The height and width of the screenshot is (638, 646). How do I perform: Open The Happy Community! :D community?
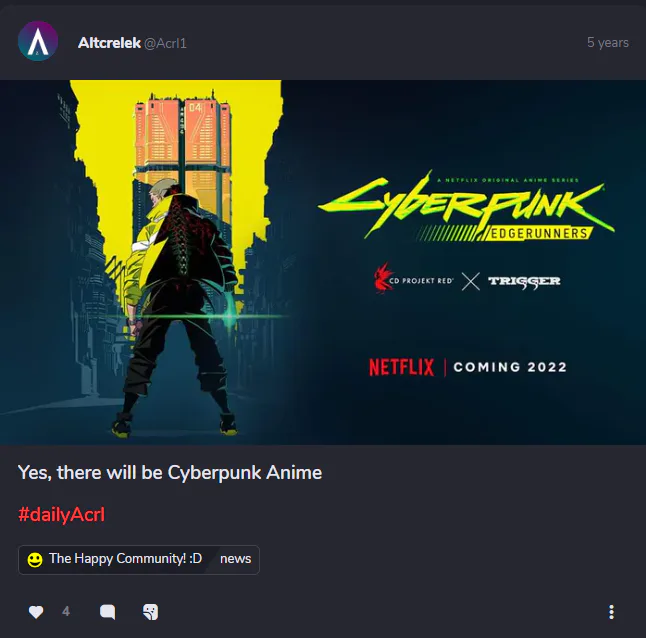pos(125,559)
